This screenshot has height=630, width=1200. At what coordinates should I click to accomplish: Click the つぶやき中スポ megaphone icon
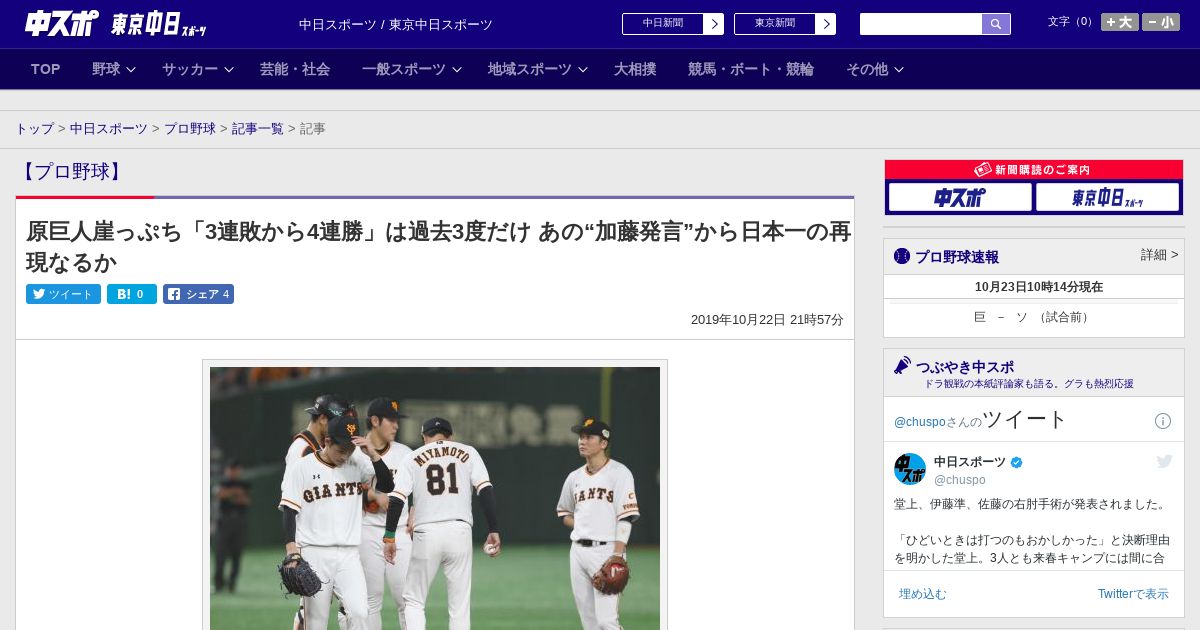[x=902, y=366]
